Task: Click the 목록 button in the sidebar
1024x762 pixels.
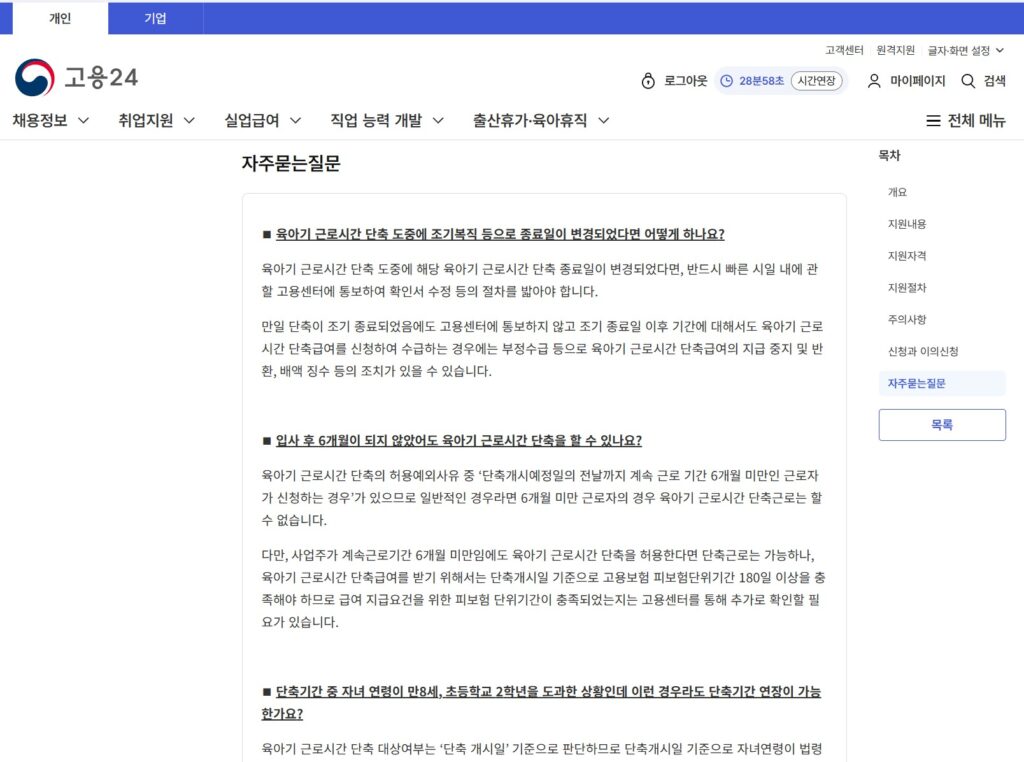Action: (941, 424)
